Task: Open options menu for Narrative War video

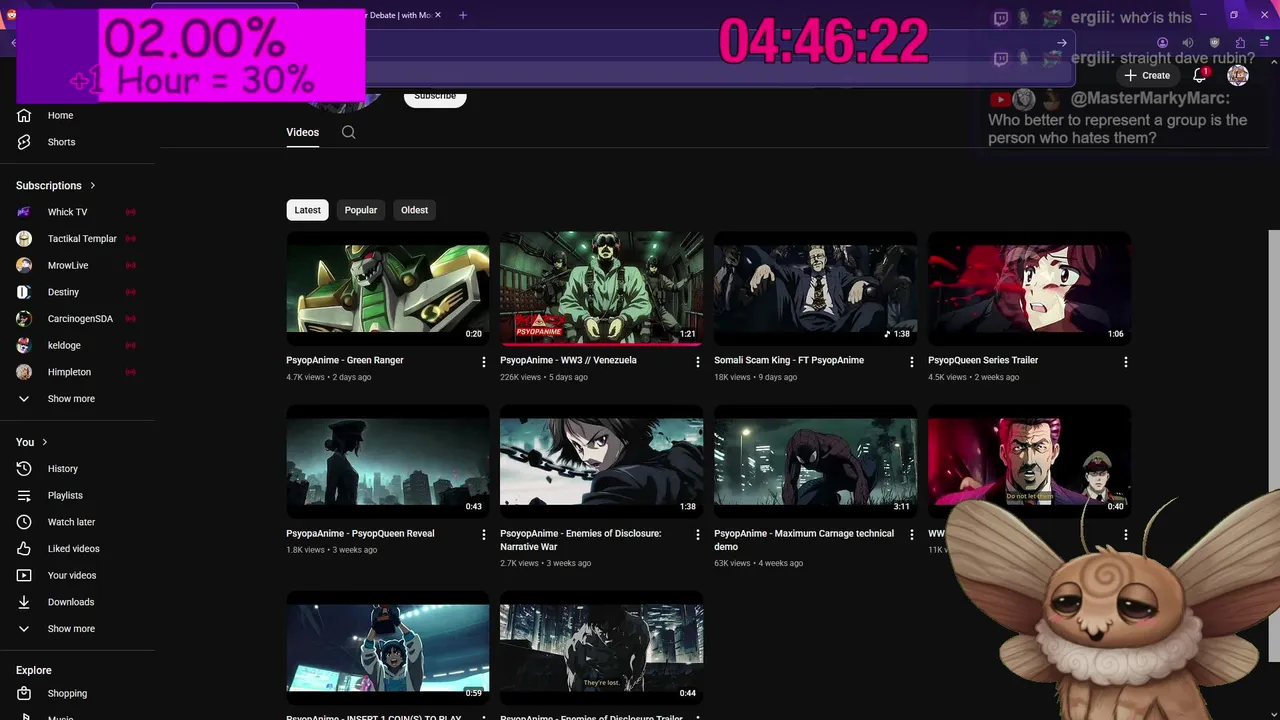Action: pyautogui.click(x=698, y=535)
